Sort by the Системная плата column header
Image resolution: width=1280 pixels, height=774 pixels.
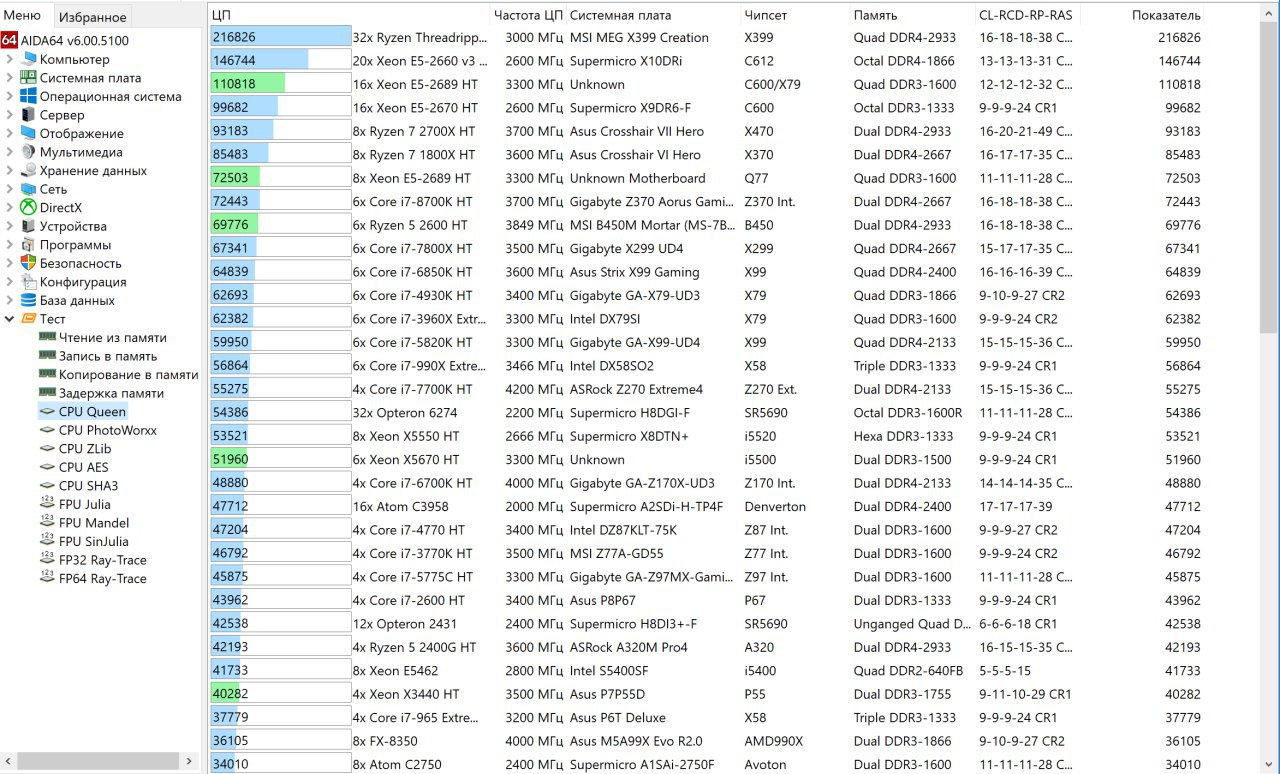(654, 15)
